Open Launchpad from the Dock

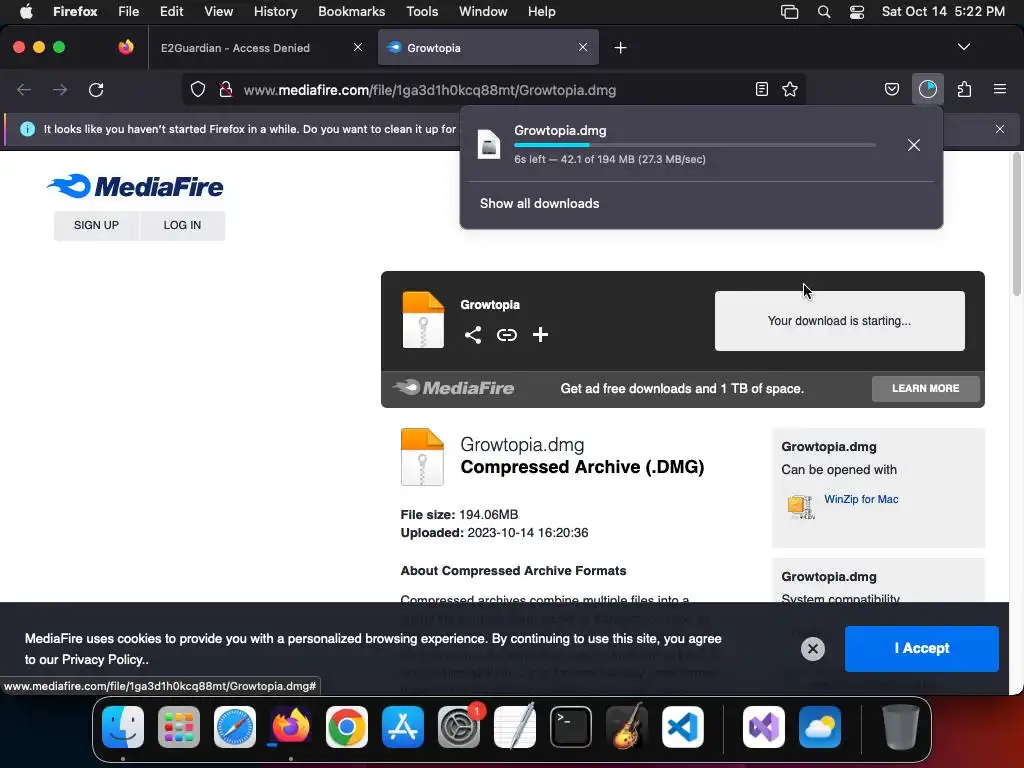(179, 727)
